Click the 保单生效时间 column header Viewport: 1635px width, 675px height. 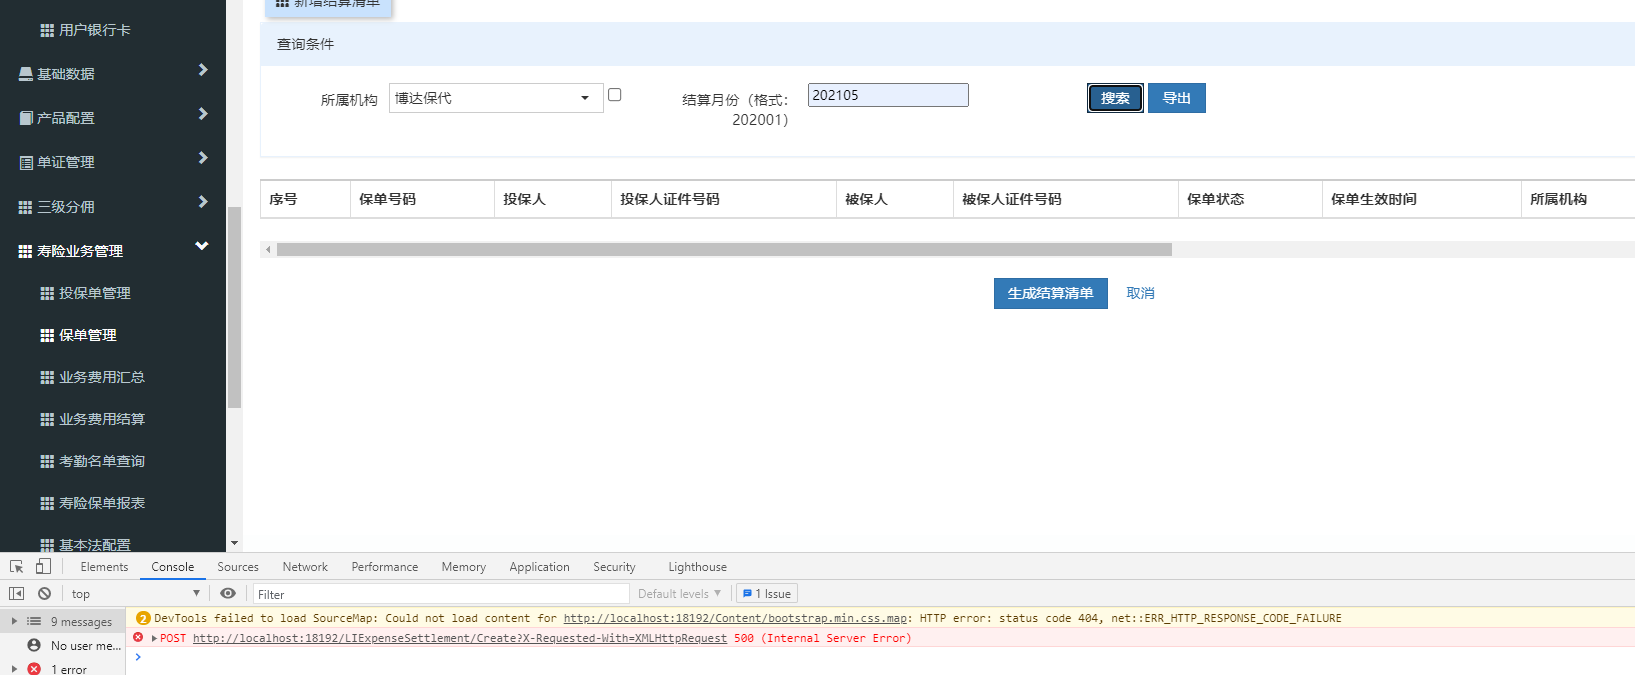(x=1421, y=199)
